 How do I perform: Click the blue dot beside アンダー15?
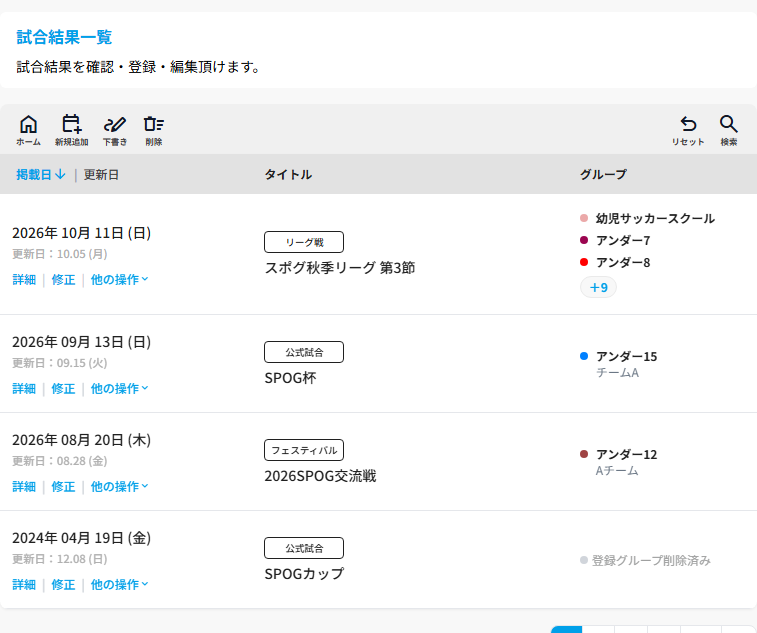coord(584,356)
